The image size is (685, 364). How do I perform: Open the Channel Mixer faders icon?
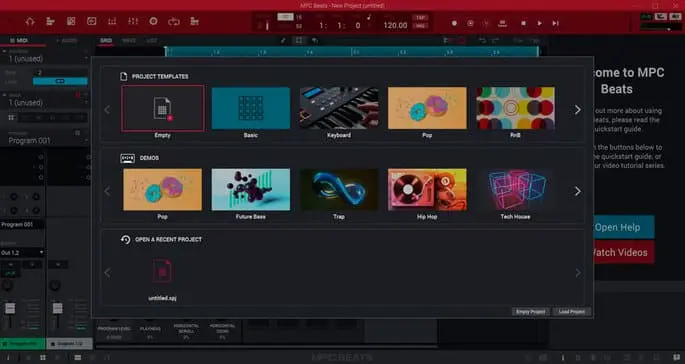pos(133,21)
